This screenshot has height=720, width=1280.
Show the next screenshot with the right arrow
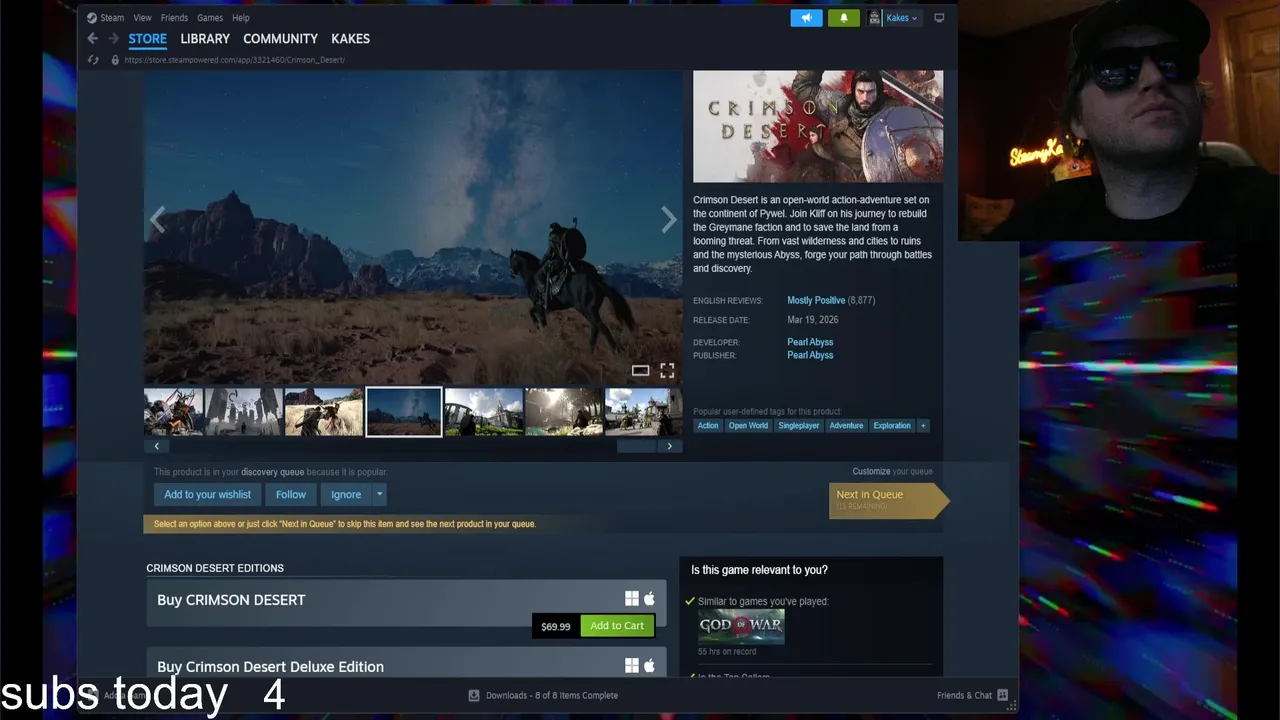click(x=669, y=220)
